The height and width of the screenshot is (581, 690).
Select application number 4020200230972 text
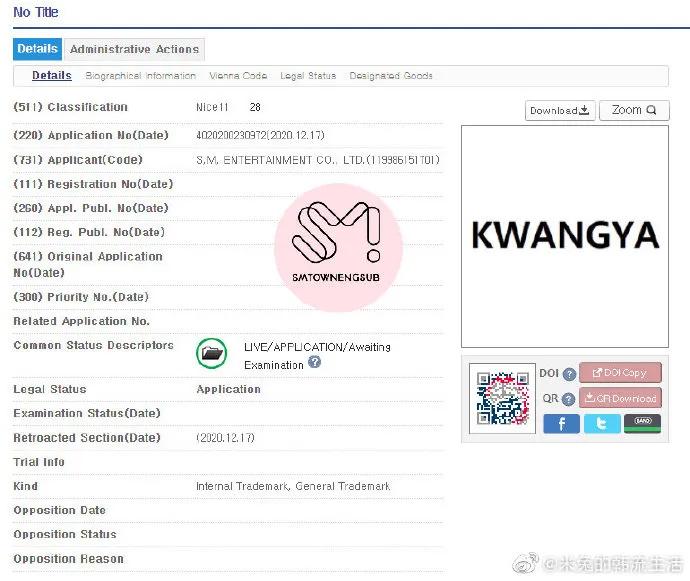[x=231, y=135]
